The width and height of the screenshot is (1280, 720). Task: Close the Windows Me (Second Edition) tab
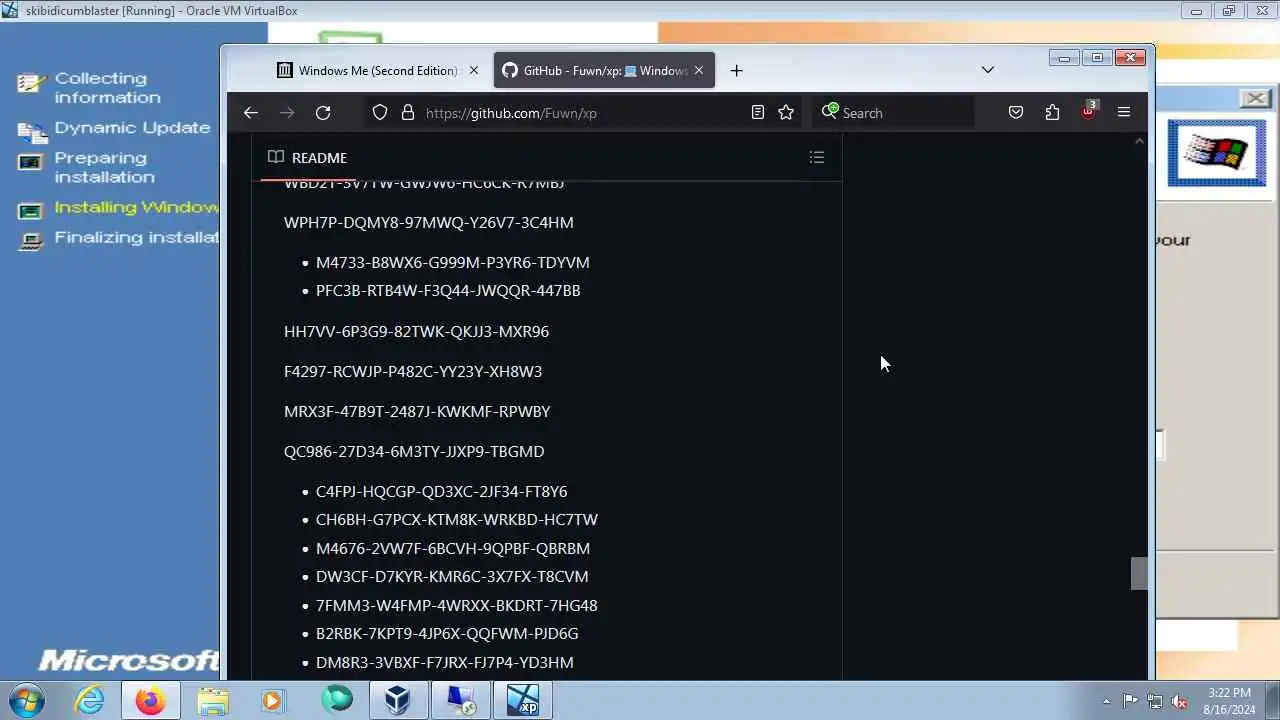pyautogui.click(x=474, y=70)
